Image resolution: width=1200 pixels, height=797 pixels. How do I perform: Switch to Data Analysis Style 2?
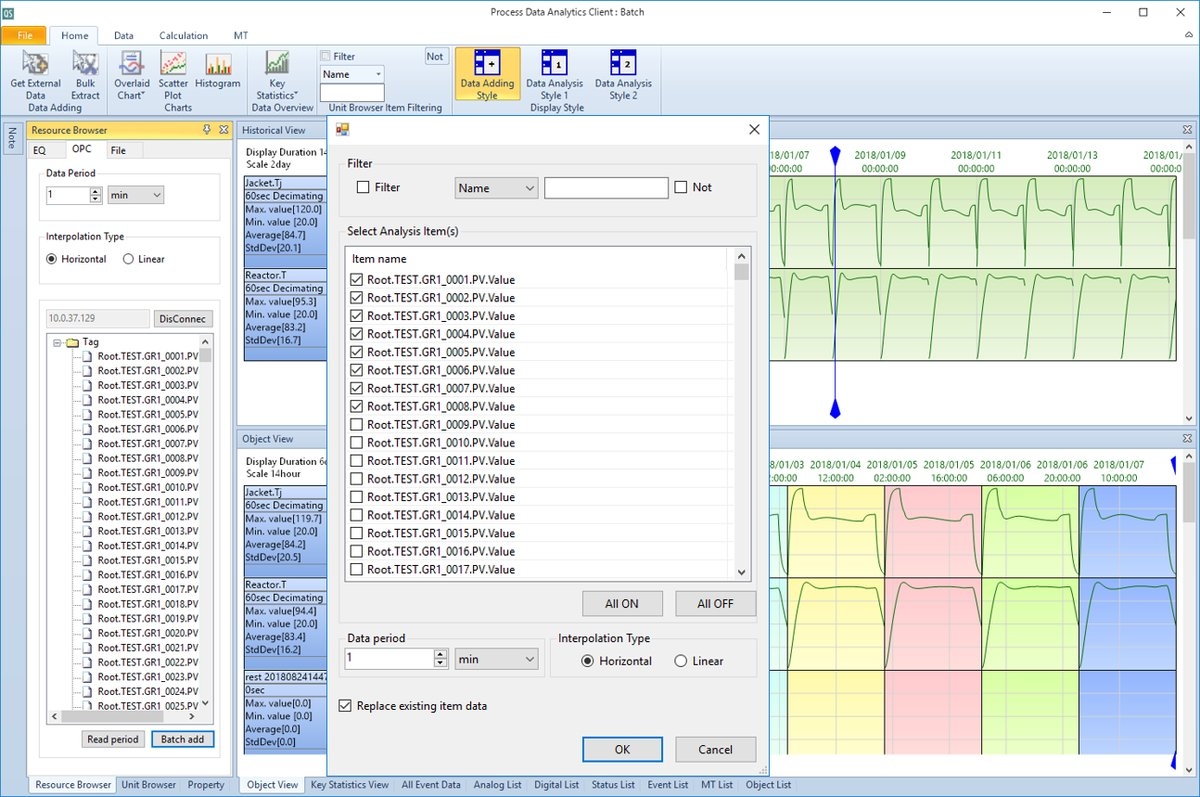(623, 74)
